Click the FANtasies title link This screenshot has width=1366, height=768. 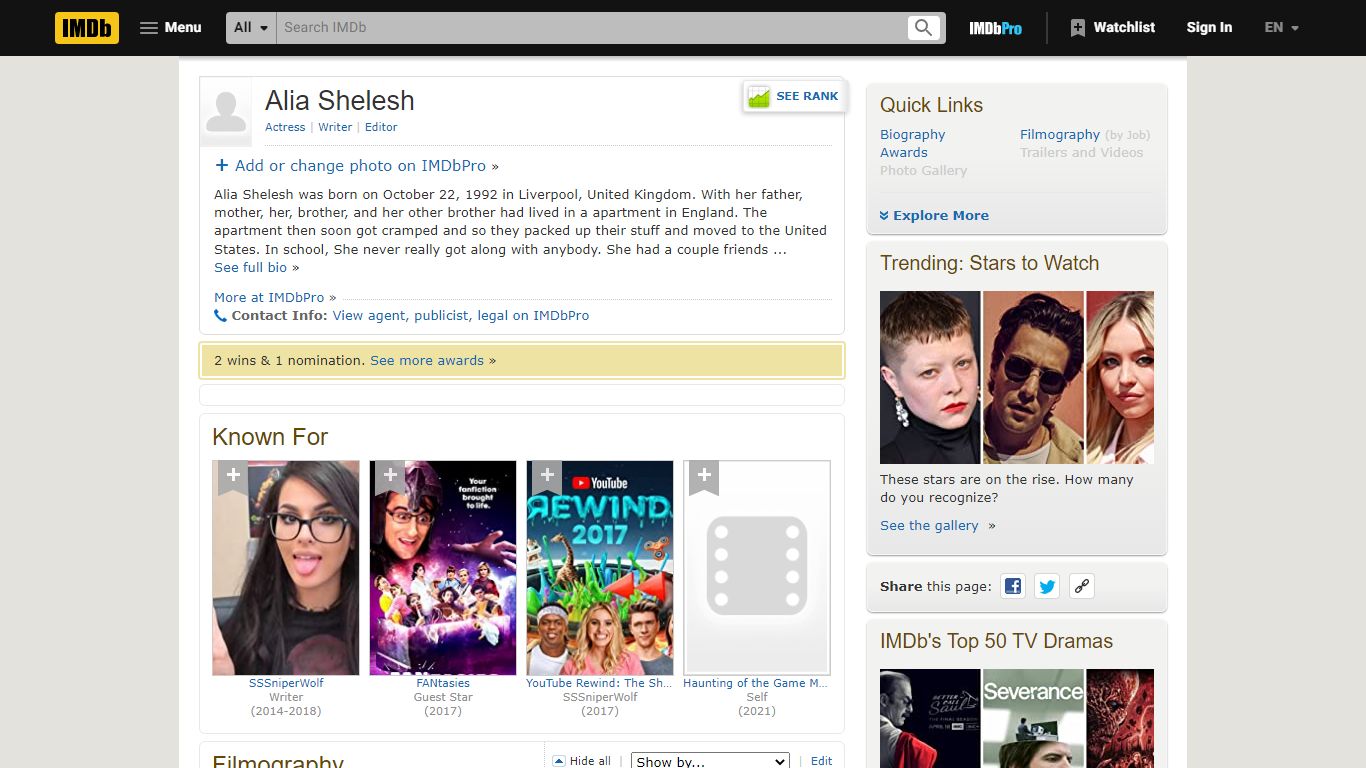coord(443,684)
